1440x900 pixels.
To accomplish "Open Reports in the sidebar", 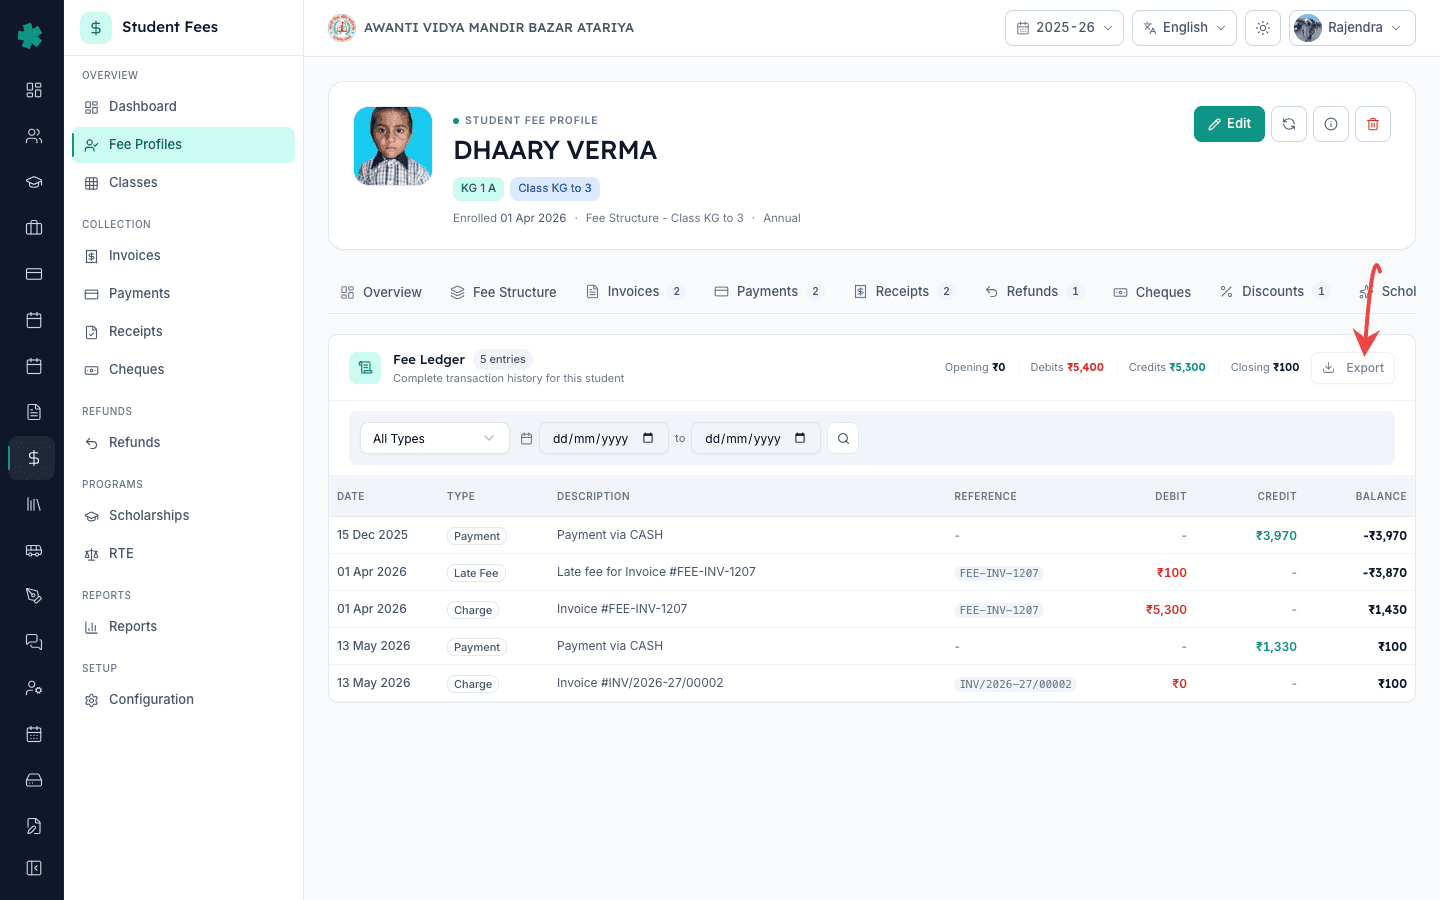I will 183,627.
